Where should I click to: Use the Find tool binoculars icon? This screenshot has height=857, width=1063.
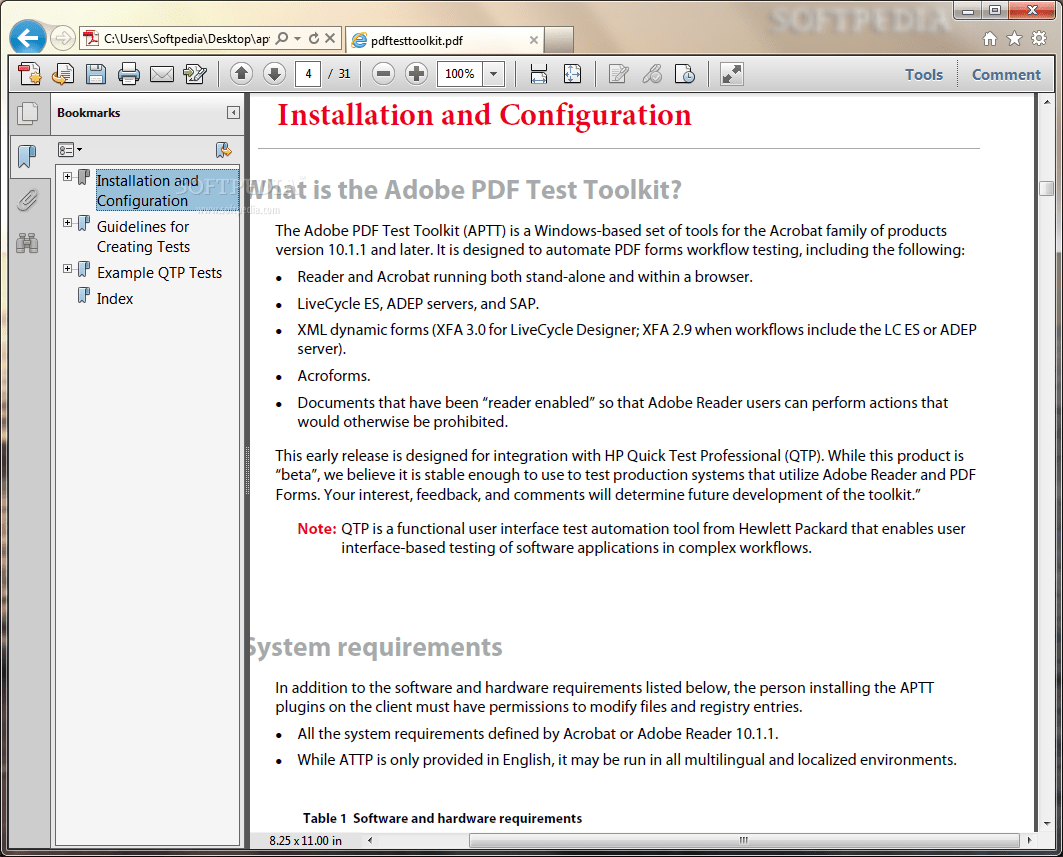(28, 242)
